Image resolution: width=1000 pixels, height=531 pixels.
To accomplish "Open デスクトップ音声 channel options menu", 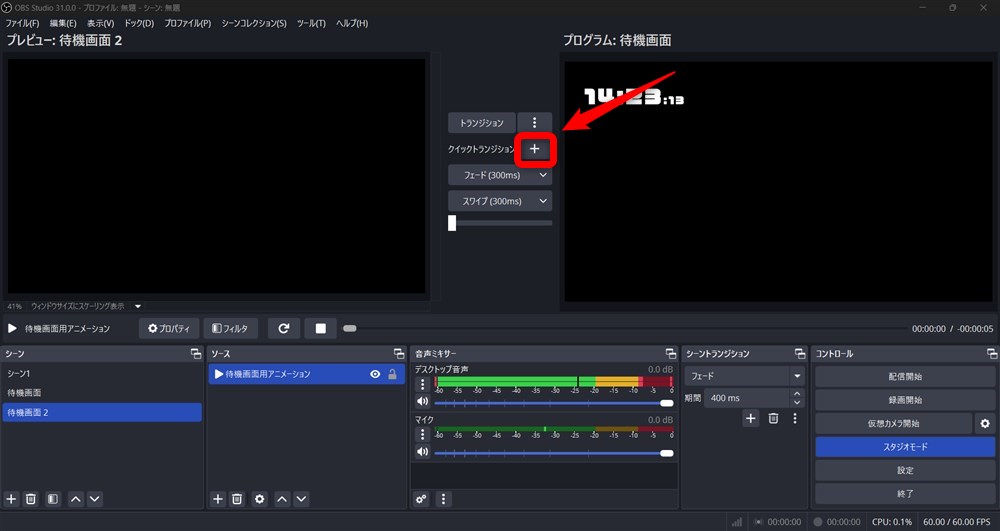I will point(422,384).
